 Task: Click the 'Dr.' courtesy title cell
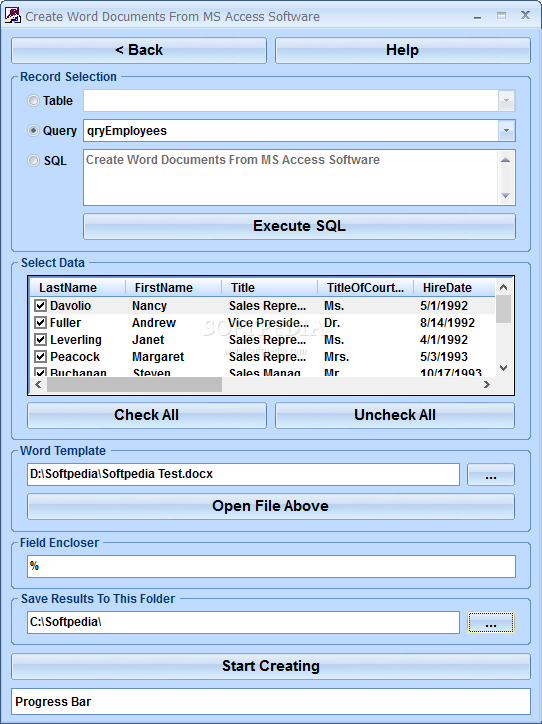[332, 323]
